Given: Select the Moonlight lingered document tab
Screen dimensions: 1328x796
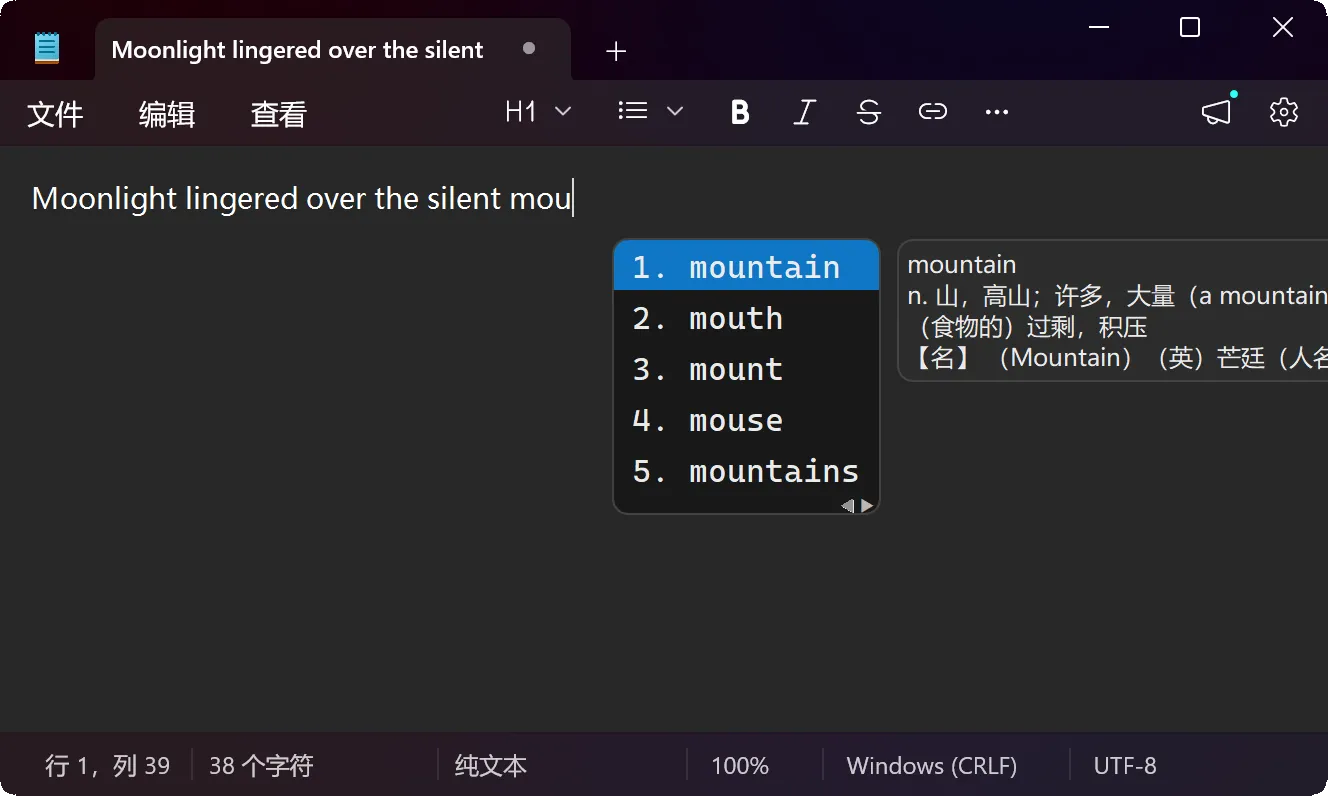Looking at the screenshot, I should [332, 50].
